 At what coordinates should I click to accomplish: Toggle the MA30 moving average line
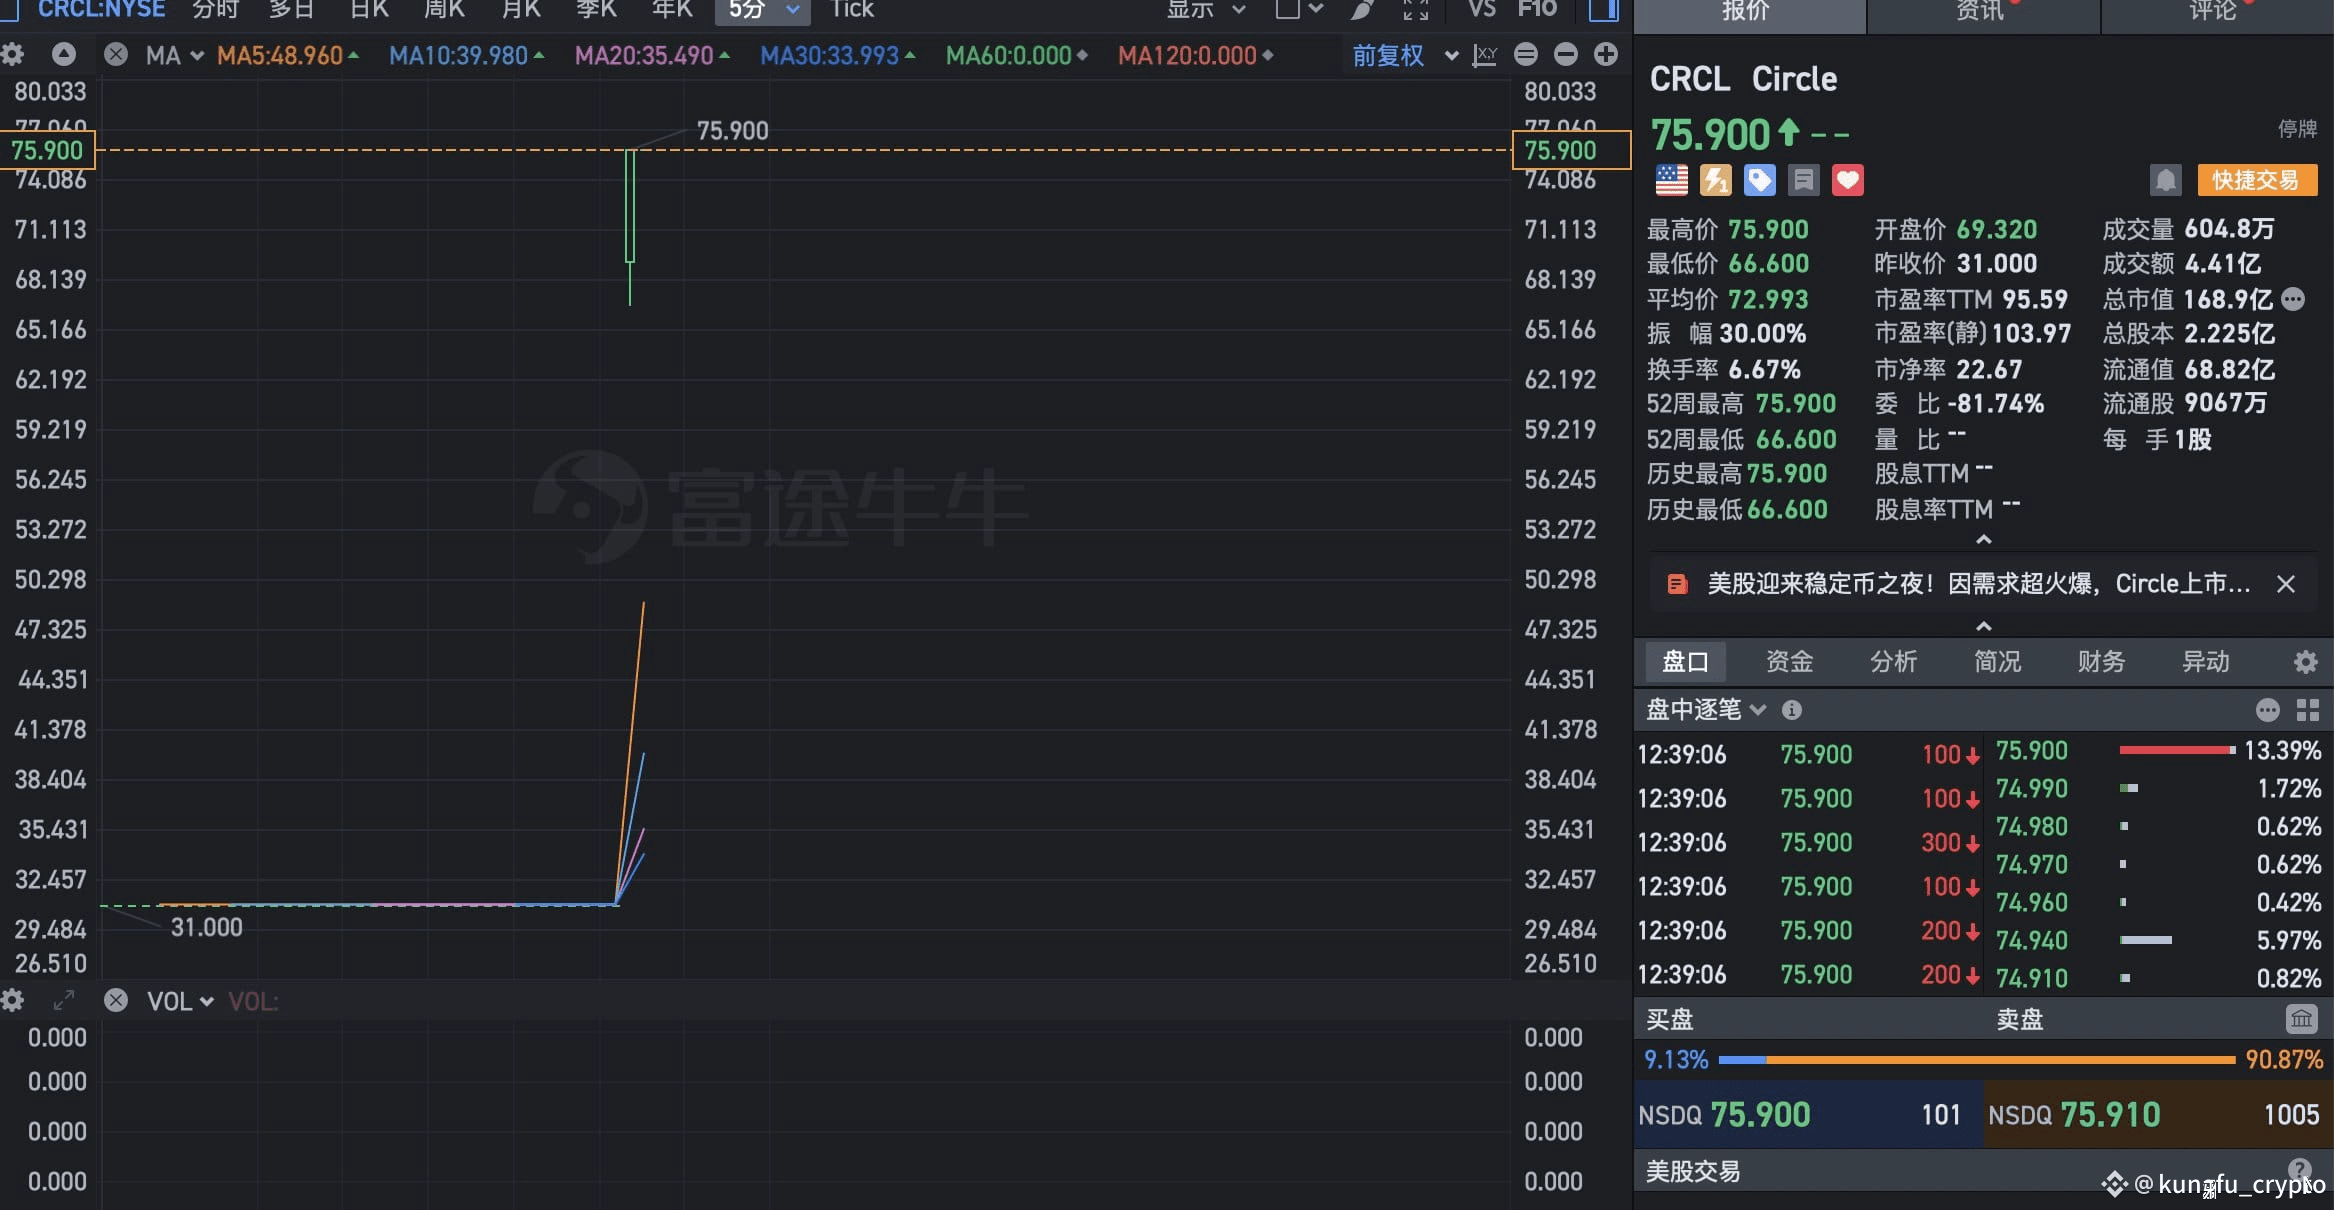click(838, 55)
